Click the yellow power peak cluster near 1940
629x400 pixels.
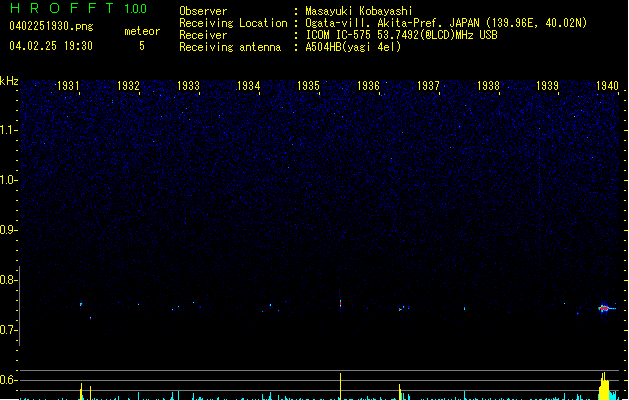coord(604,386)
